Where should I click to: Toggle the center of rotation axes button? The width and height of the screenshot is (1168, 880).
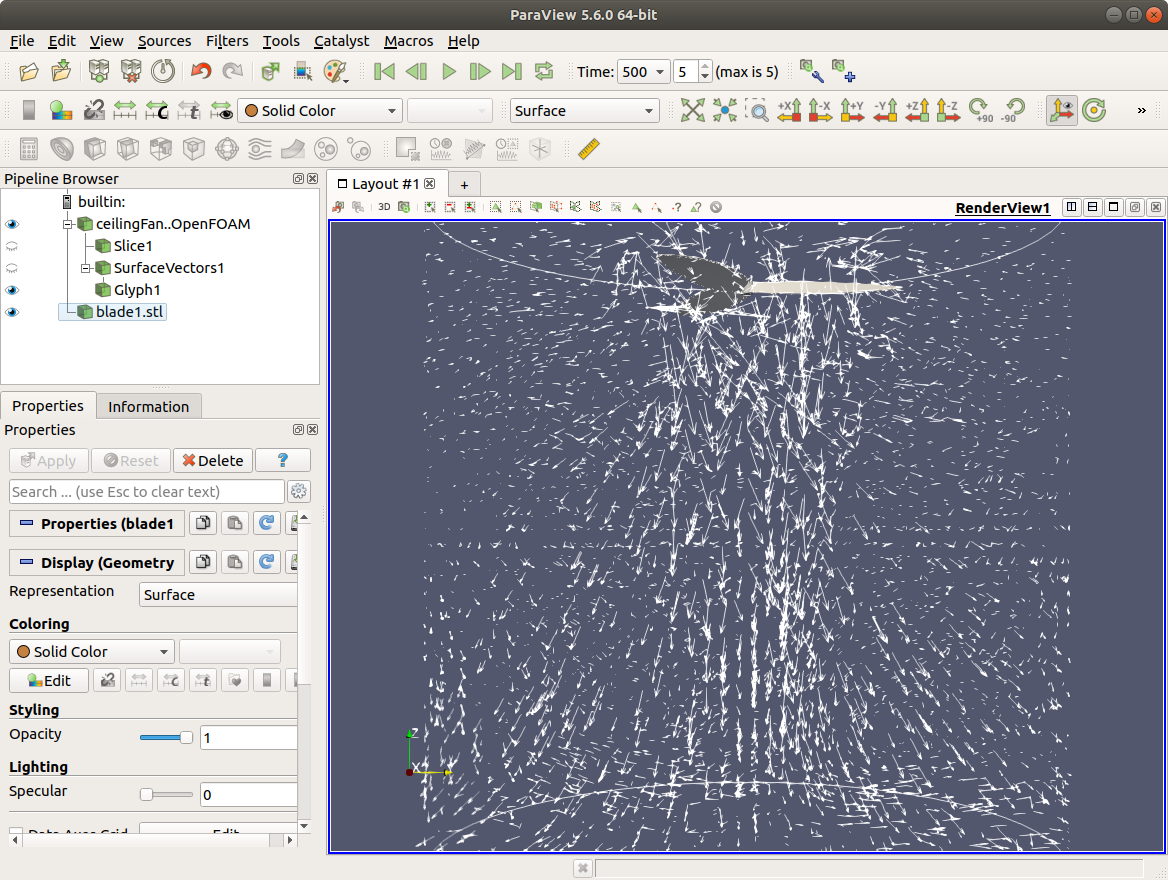pos(1094,110)
